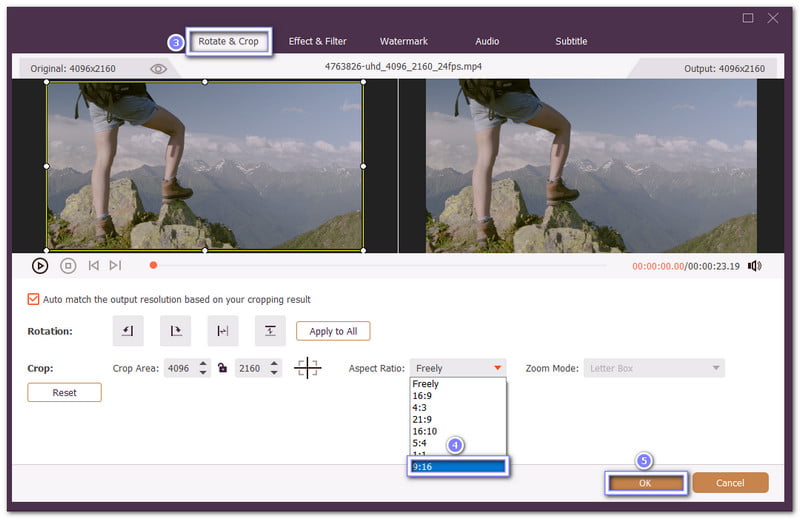Select 9:16 from the aspect ratio list

(458, 465)
